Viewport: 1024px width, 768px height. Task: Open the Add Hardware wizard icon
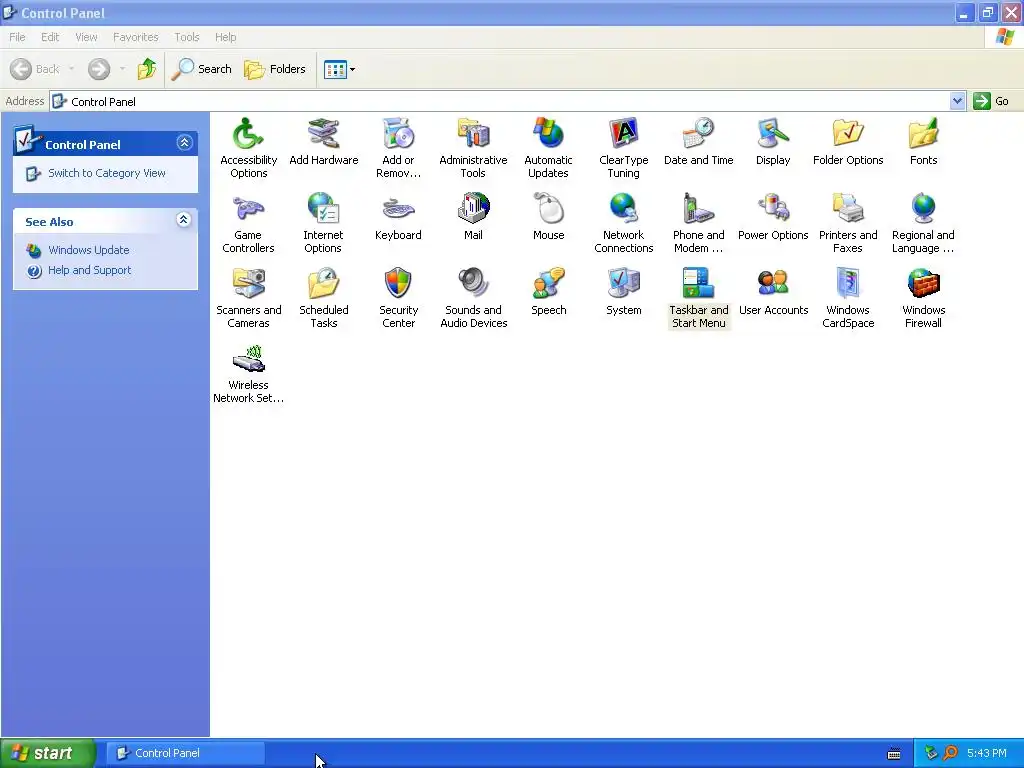pyautogui.click(x=323, y=142)
